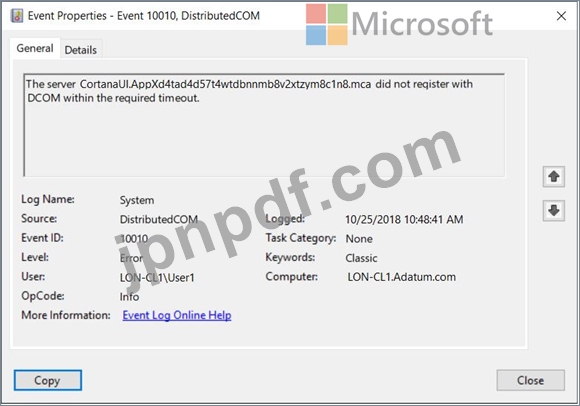
Task: Click inside the event description text box
Action: [x=264, y=125]
